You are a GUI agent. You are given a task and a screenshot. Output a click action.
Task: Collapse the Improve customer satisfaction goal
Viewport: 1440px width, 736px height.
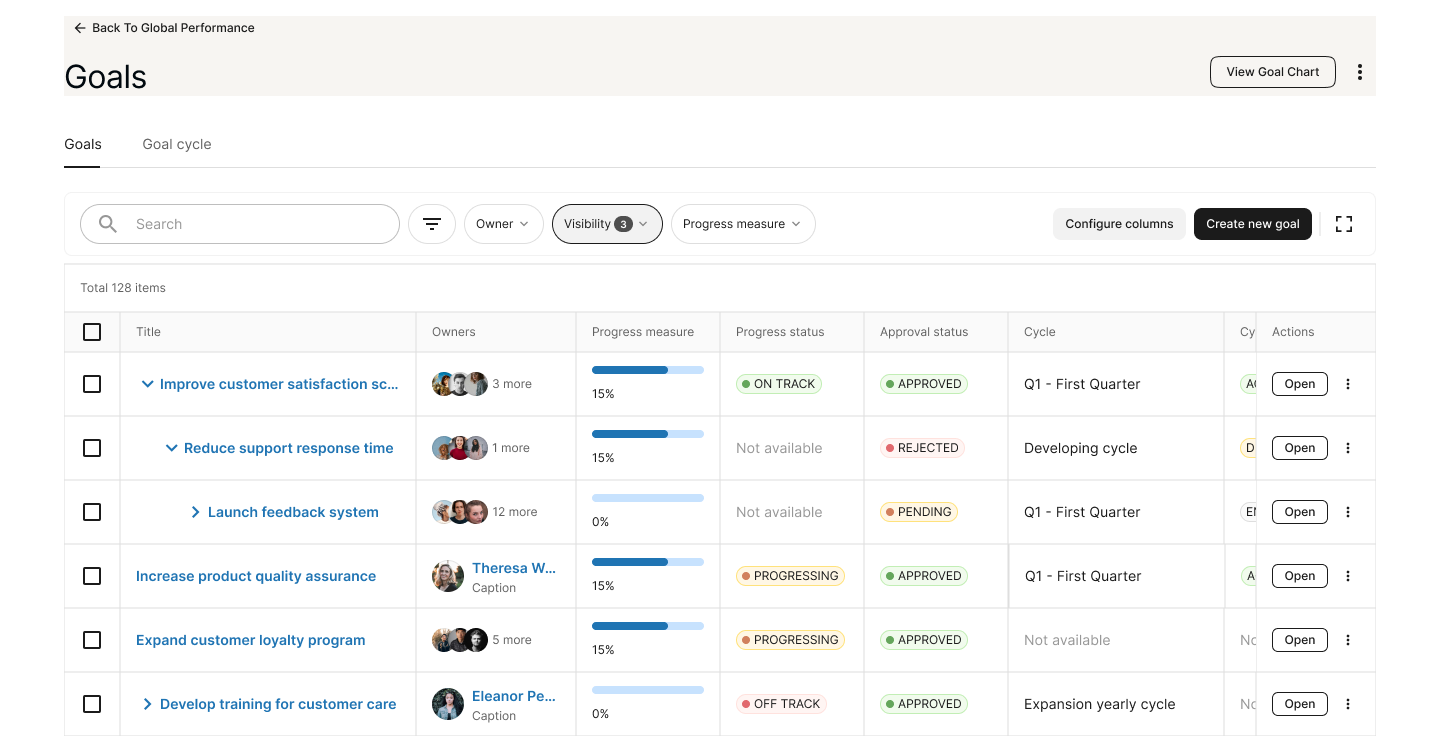147,383
